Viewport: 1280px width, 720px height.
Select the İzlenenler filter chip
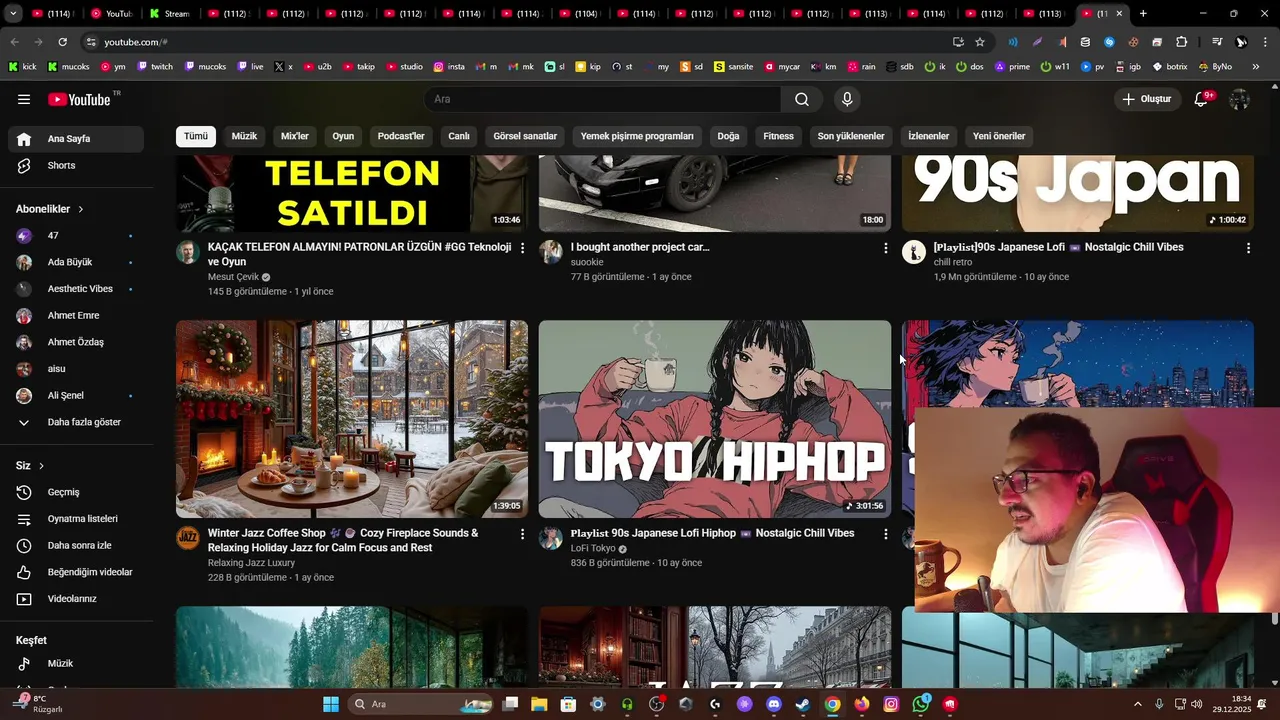[928, 136]
